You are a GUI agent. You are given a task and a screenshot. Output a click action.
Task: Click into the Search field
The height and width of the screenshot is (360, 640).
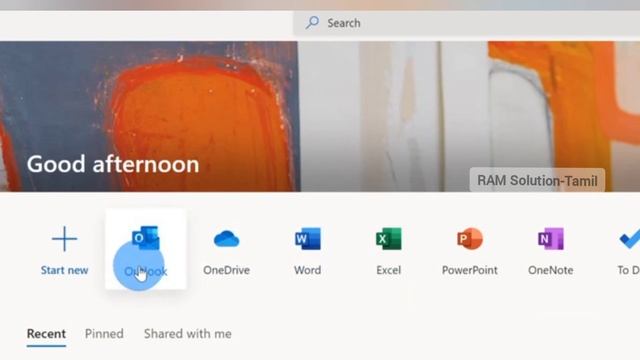(x=467, y=23)
